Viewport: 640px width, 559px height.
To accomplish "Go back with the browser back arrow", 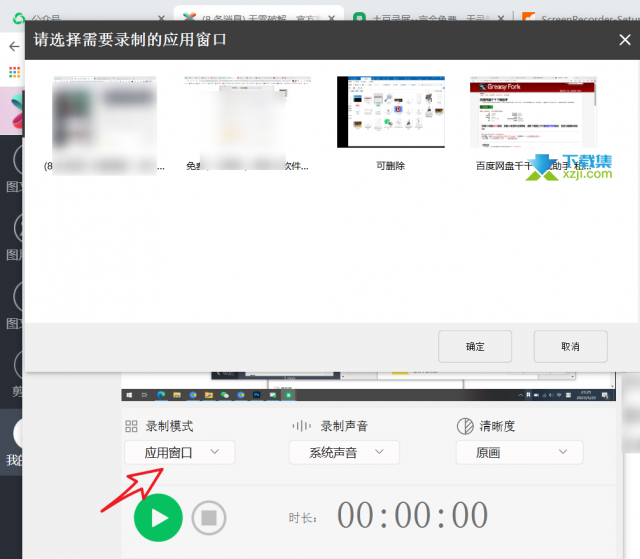I will click(x=14, y=47).
